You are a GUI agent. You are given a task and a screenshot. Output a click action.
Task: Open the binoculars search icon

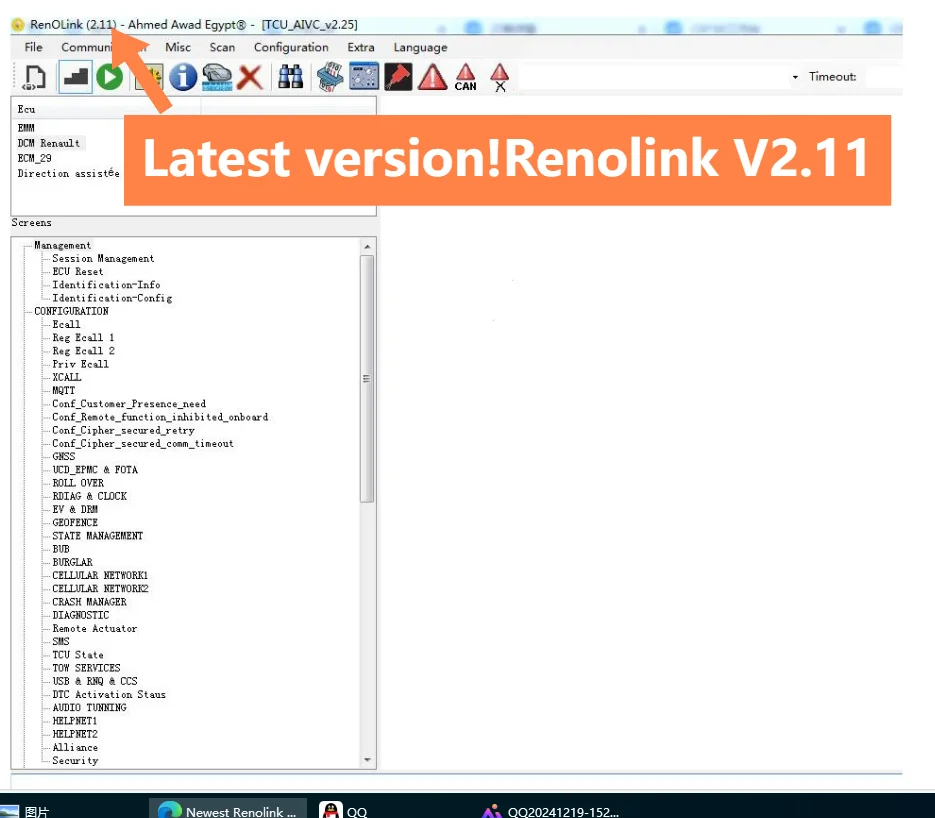291,77
